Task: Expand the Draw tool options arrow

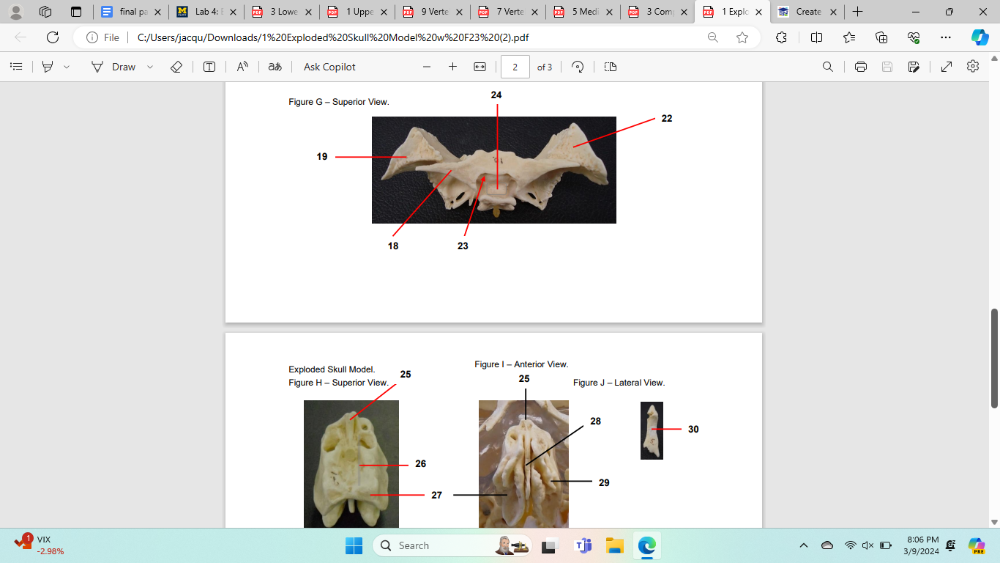Action: tap(150, 67)
